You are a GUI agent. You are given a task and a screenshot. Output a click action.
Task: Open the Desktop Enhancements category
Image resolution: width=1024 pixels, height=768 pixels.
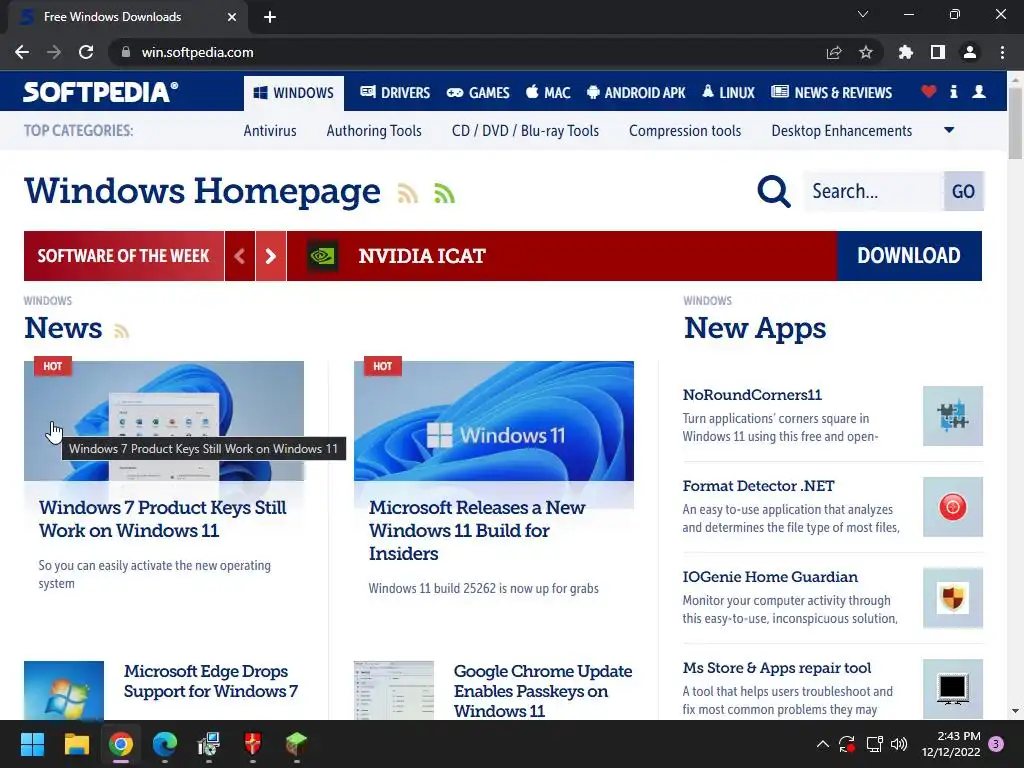pyautogui.click(x=841, y=131)
